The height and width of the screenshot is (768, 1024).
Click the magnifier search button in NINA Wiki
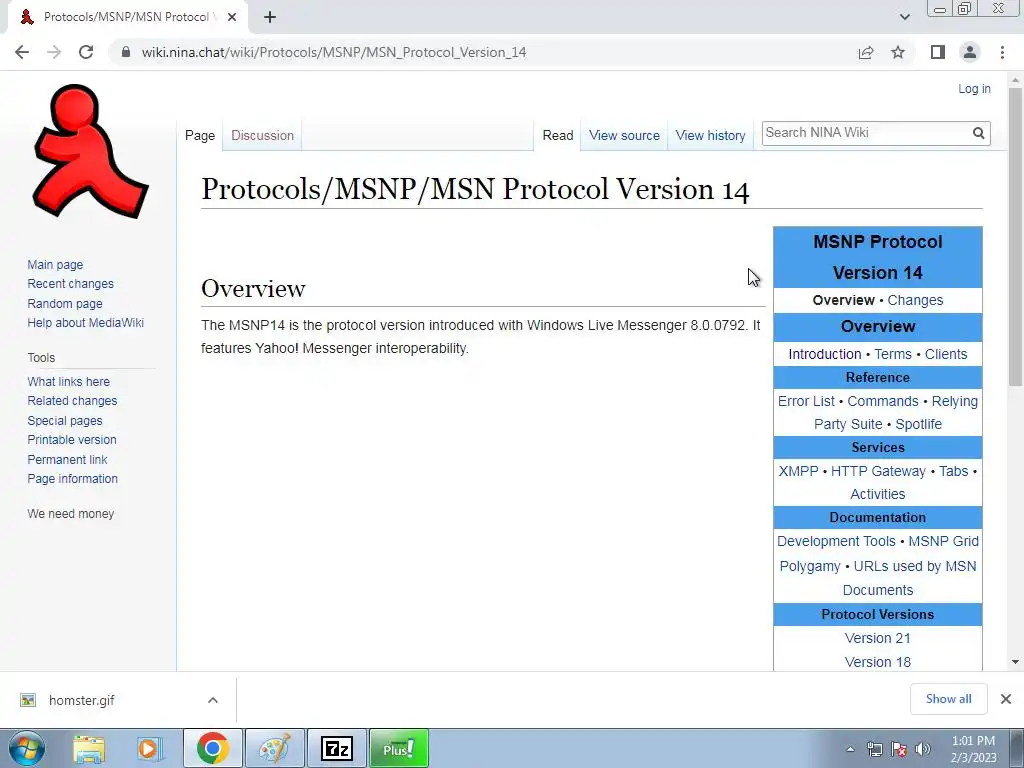(978, 133)
